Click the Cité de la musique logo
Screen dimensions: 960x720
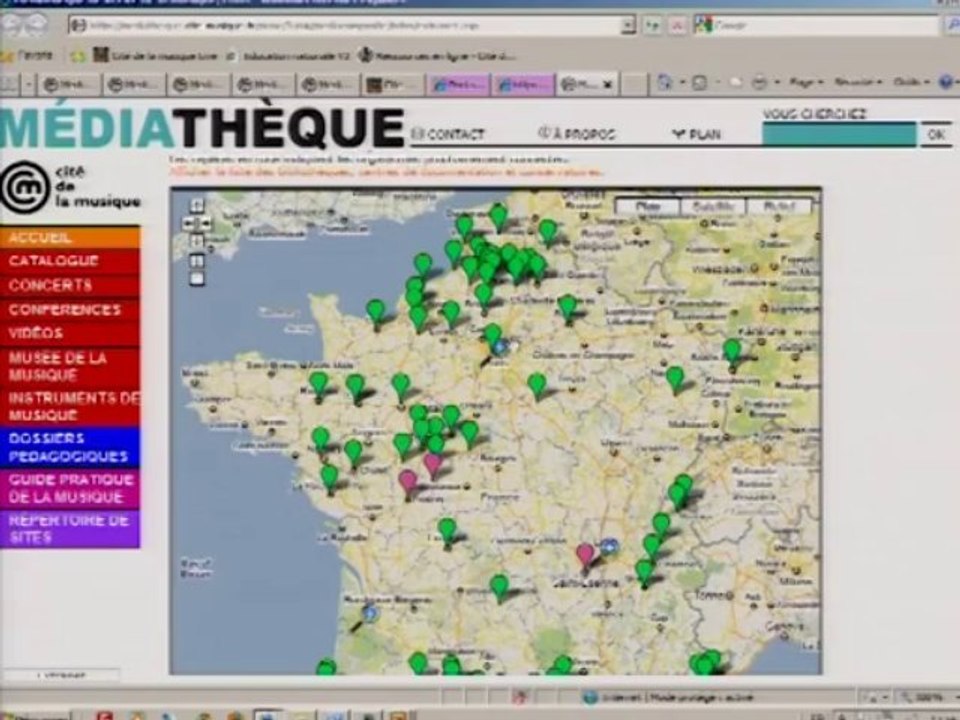tap(70, 187)
